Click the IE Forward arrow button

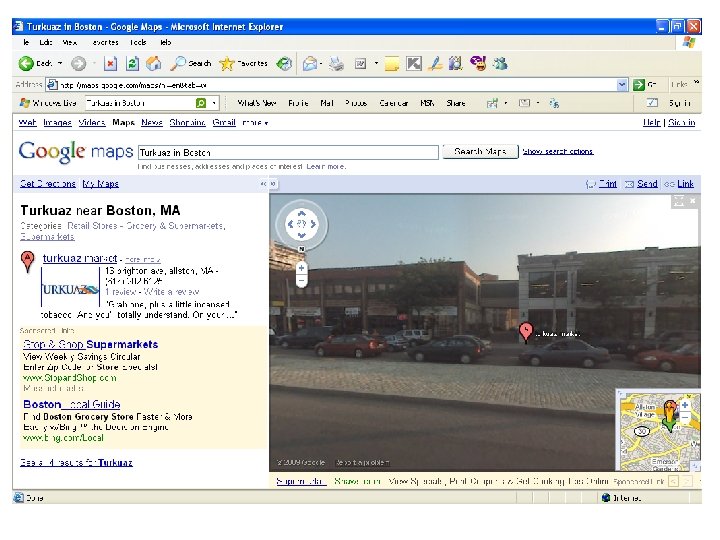coord(79,63)
